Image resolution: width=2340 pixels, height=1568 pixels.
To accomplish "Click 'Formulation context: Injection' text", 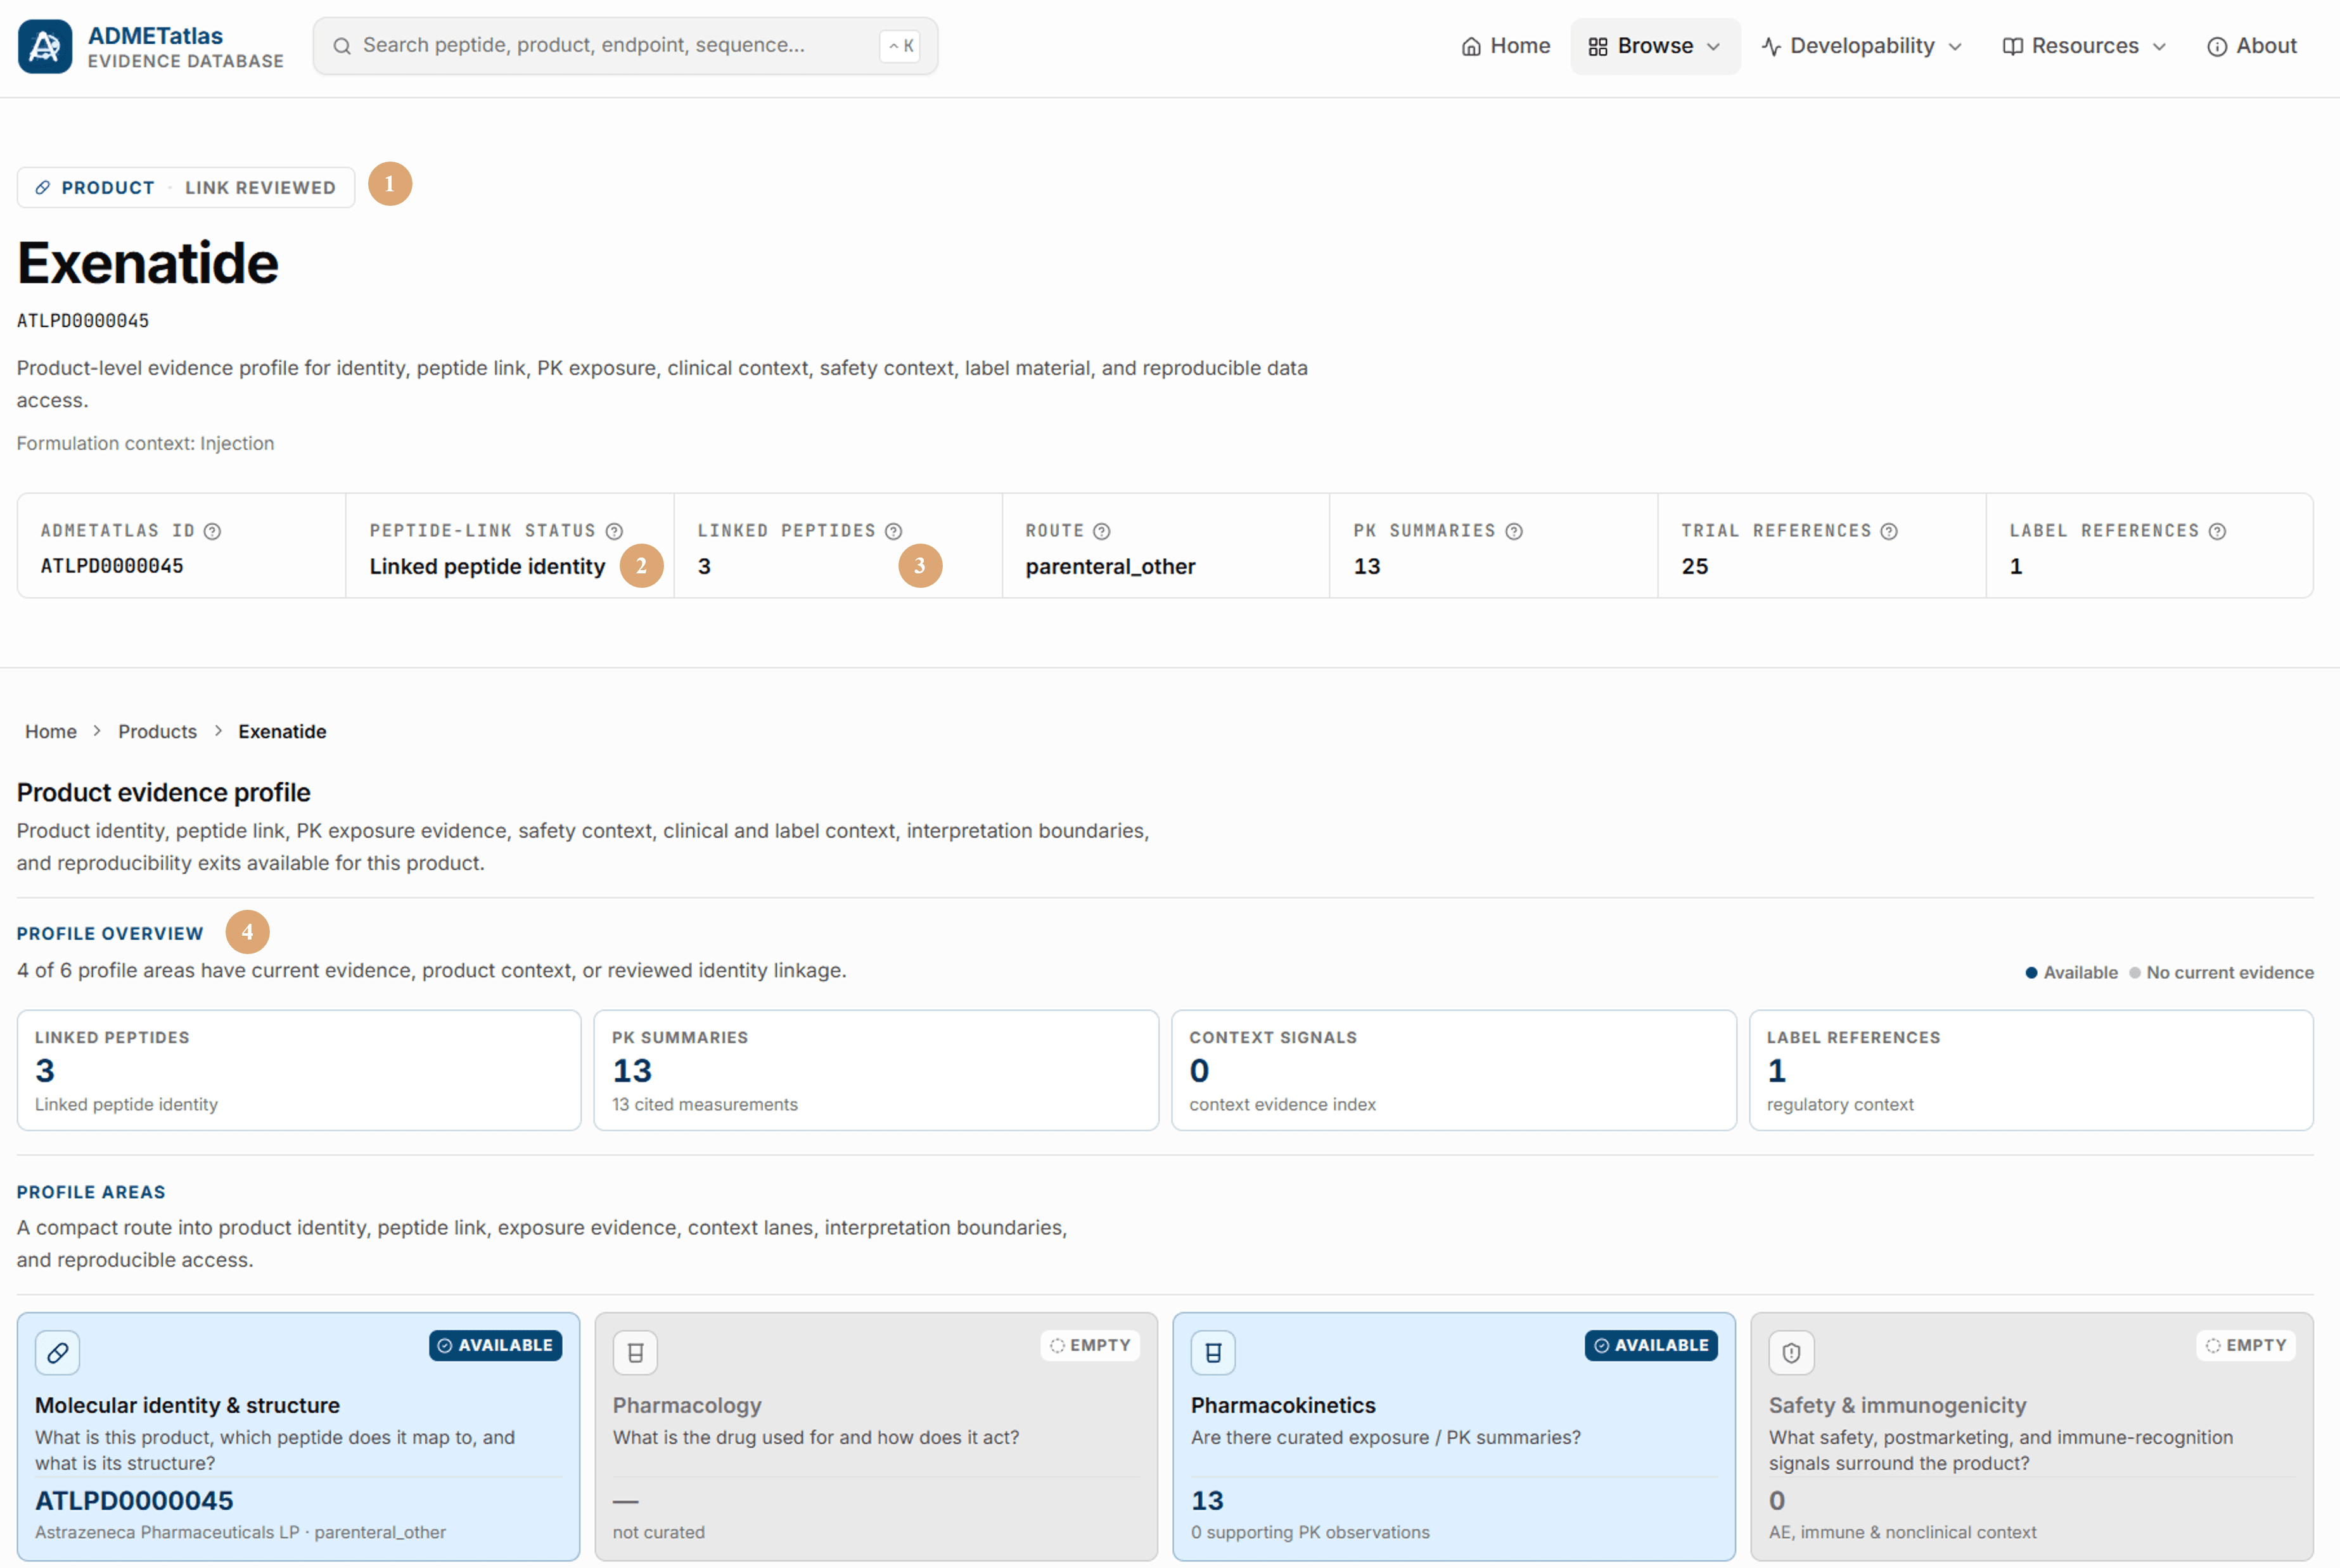I will pyautogui.click(x=145, y=443).
